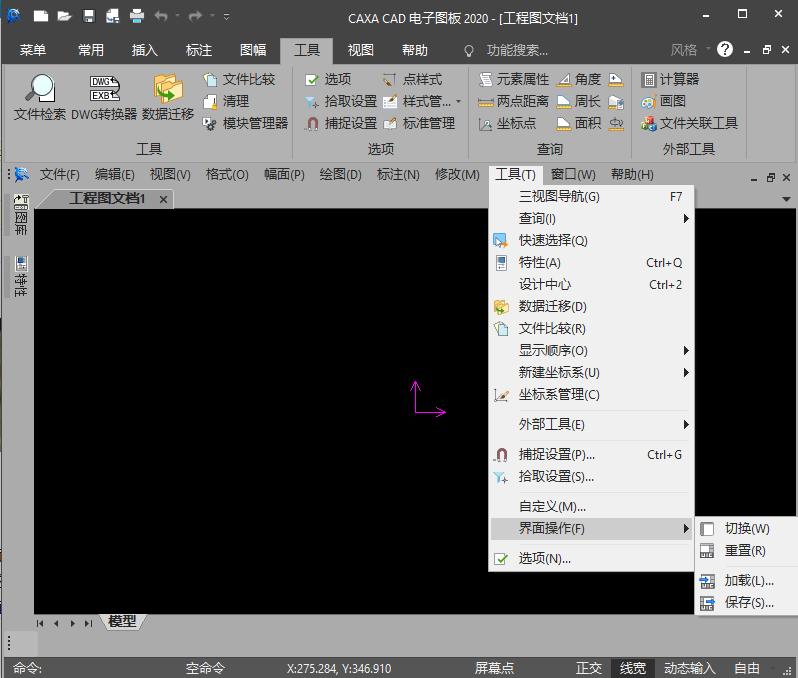Open the help question mark icon
This screenshot has width=798, height=678.
tap(725, 49)
